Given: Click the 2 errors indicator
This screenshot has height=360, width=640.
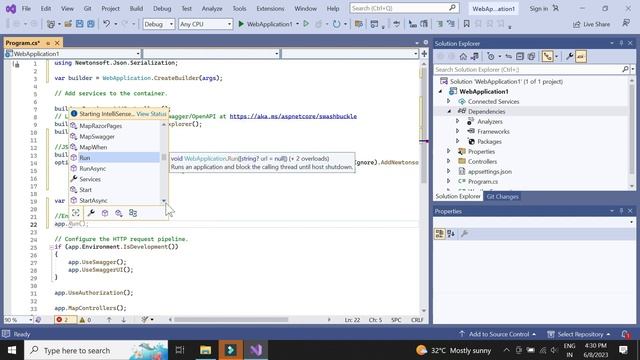Looking at the screenshot, I should click(x=65, y=320).
